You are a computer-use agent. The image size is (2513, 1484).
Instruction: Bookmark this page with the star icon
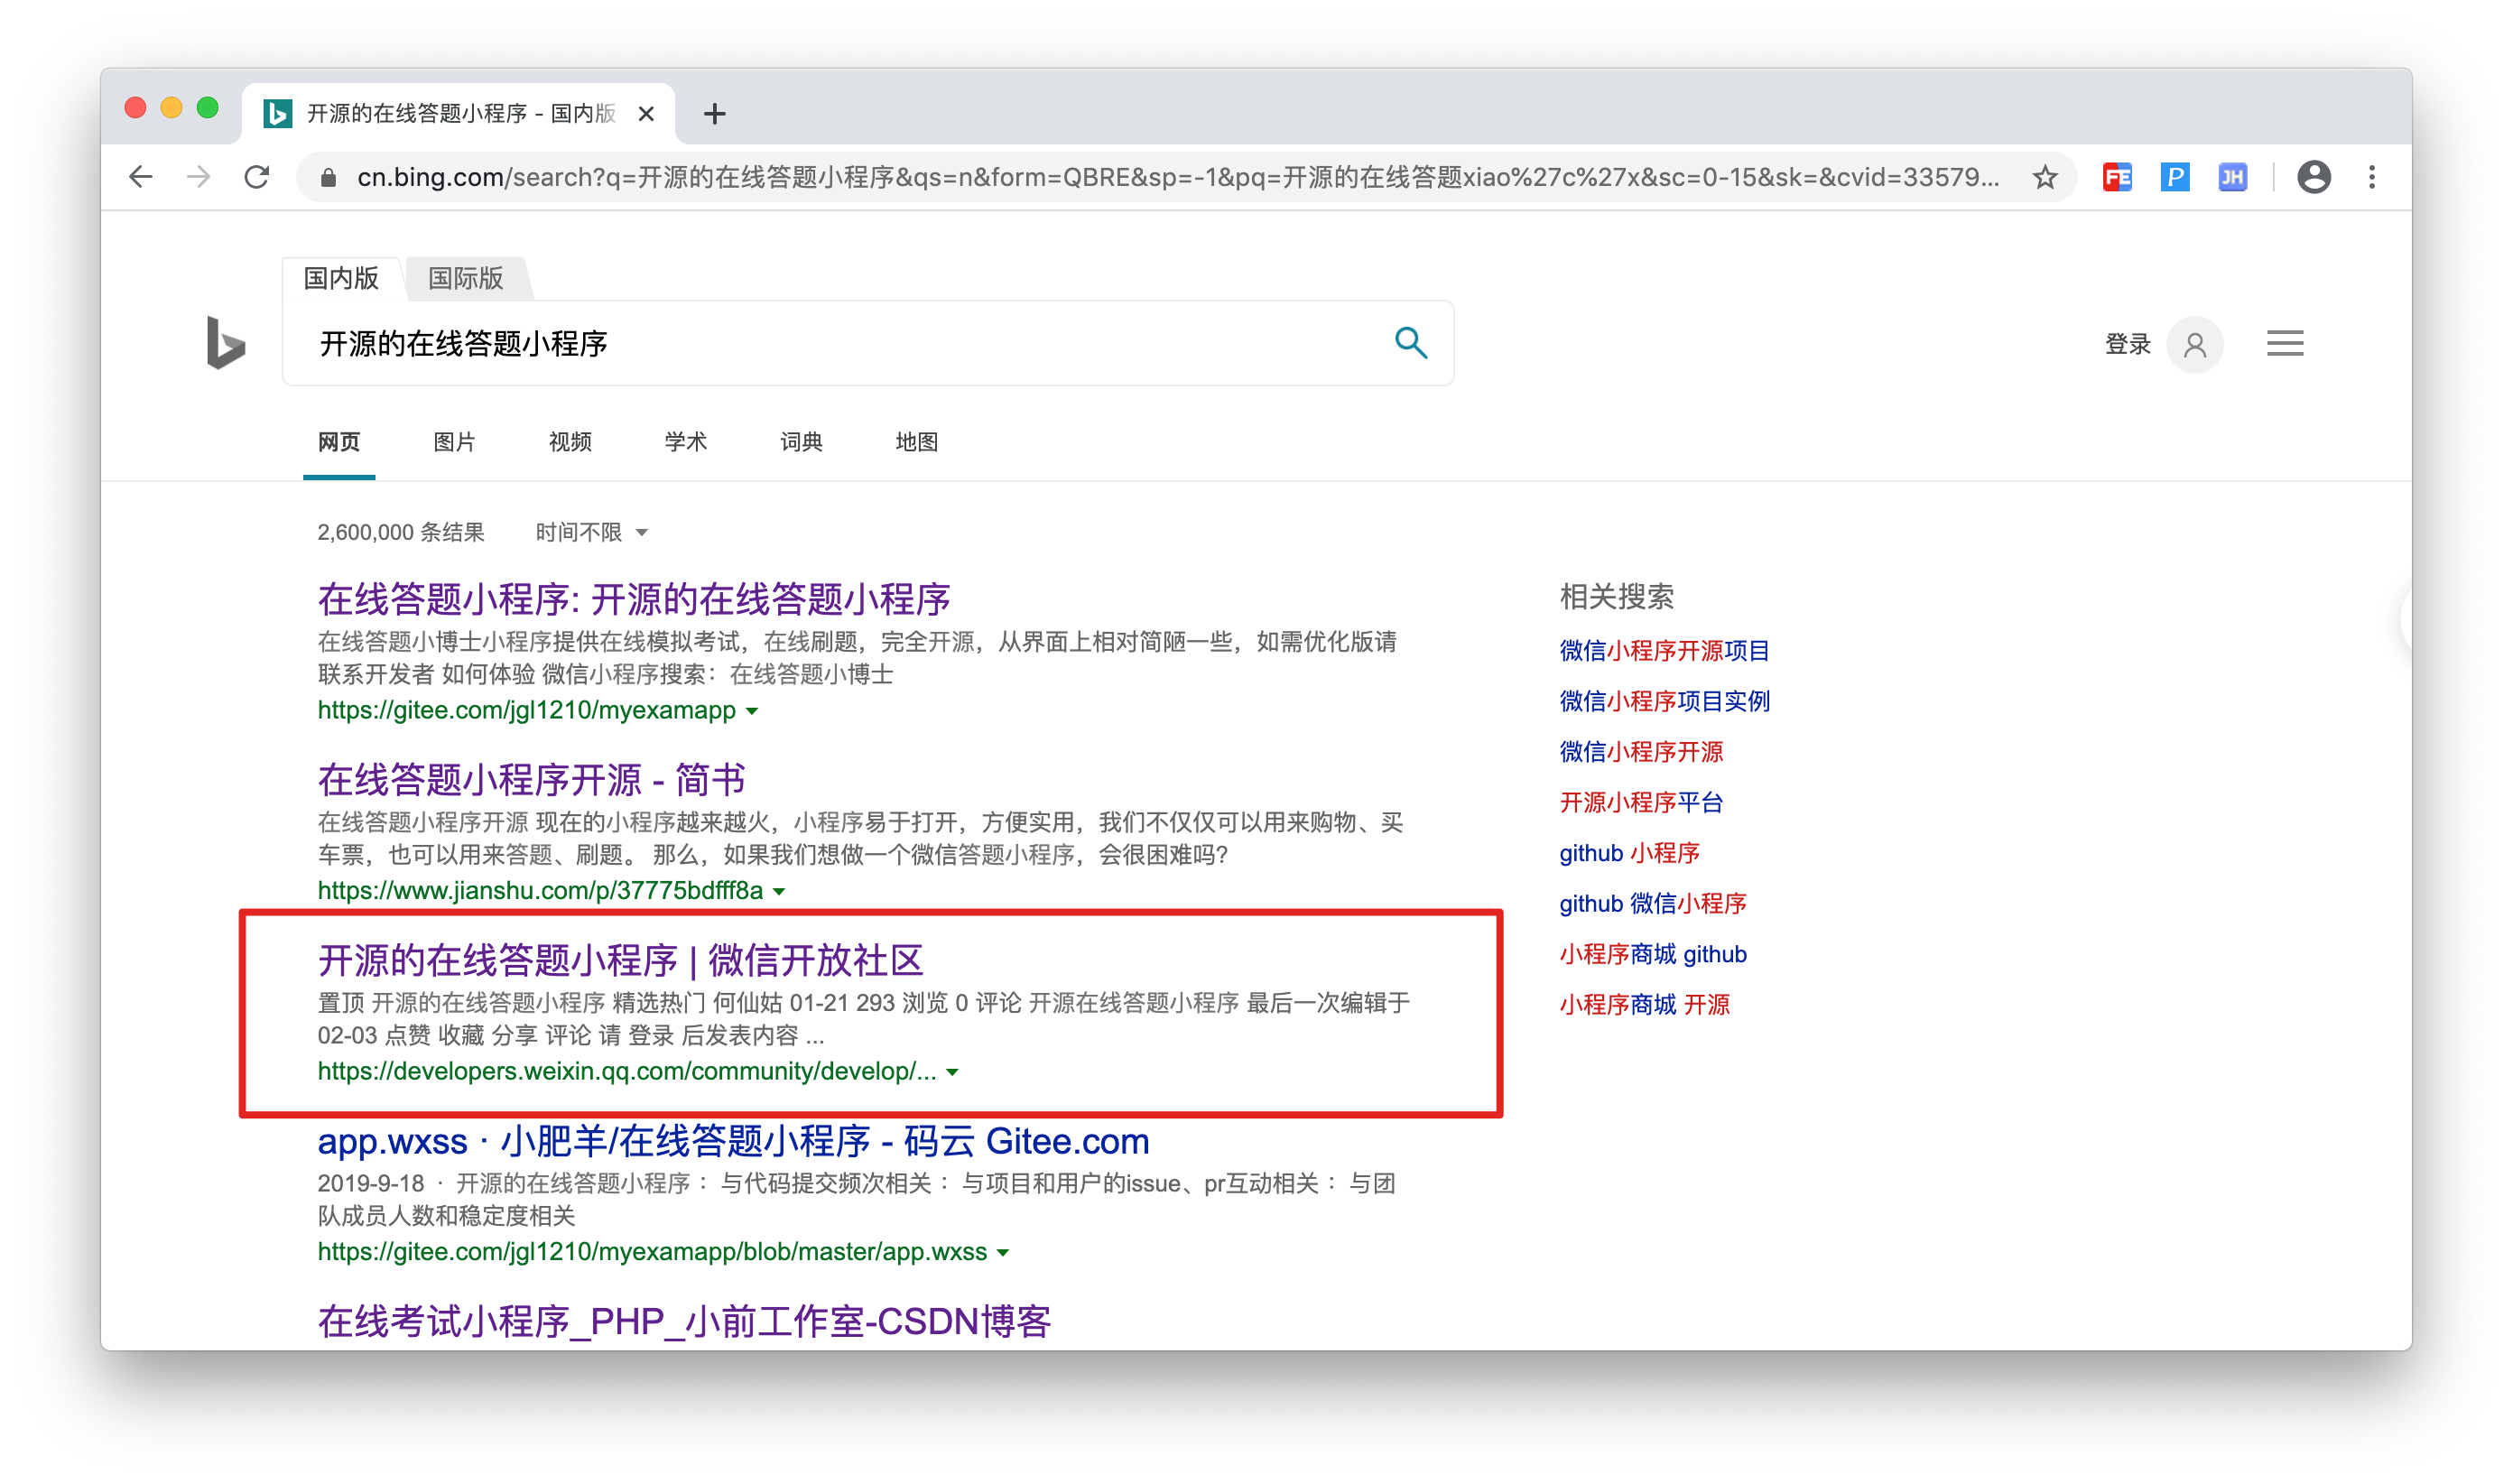coord(2045,177)
